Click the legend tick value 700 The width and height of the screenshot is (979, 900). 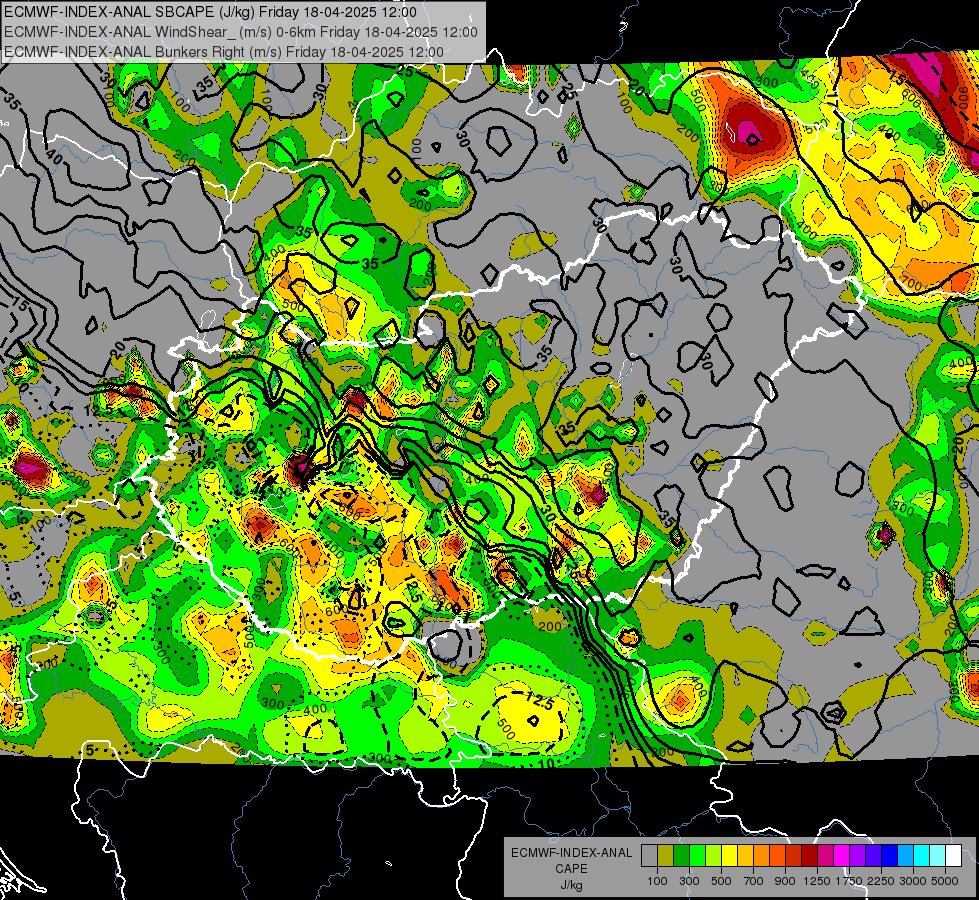click(754, 881)
